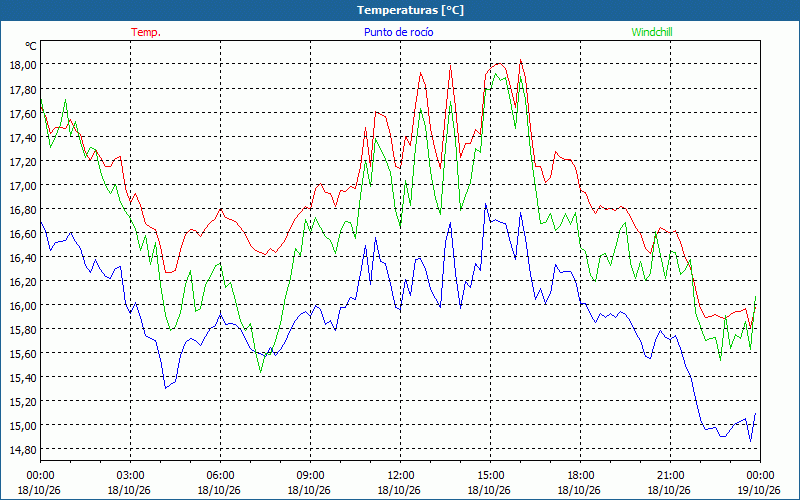The image size is (800, 500).
Task: Click the 15,00 y-axis value
Action: click(x=23, y=426)
